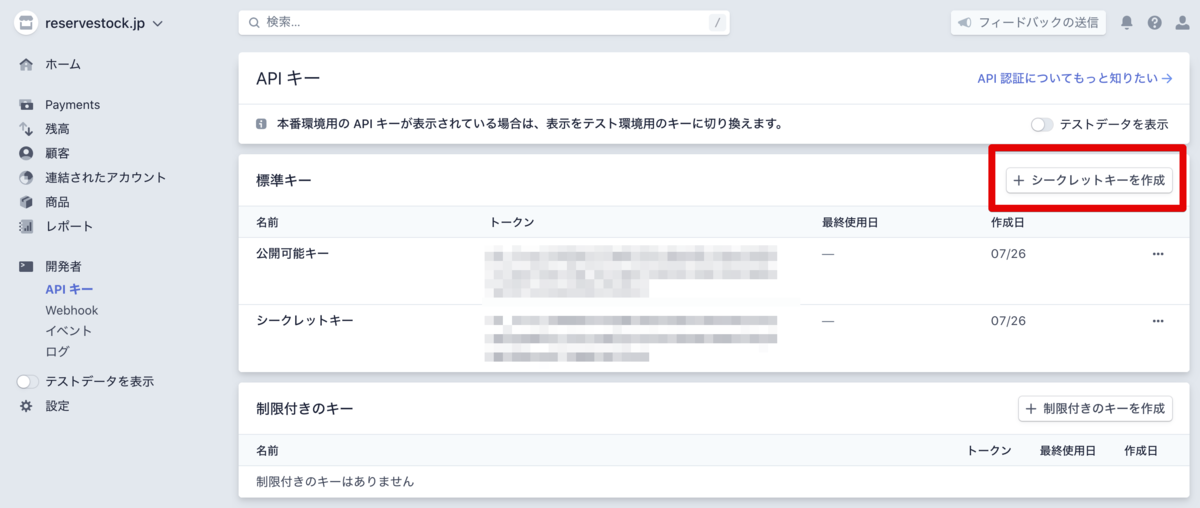Select イベント submenu item
Viewport: 1200px width, 508px height.
point(69,331)
